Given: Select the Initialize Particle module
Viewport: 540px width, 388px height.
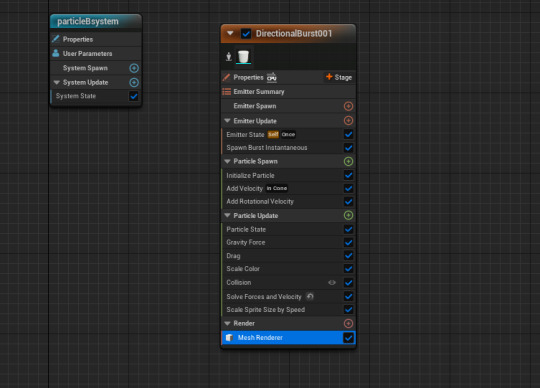Looking at the screenshot, I should (288, 175).
